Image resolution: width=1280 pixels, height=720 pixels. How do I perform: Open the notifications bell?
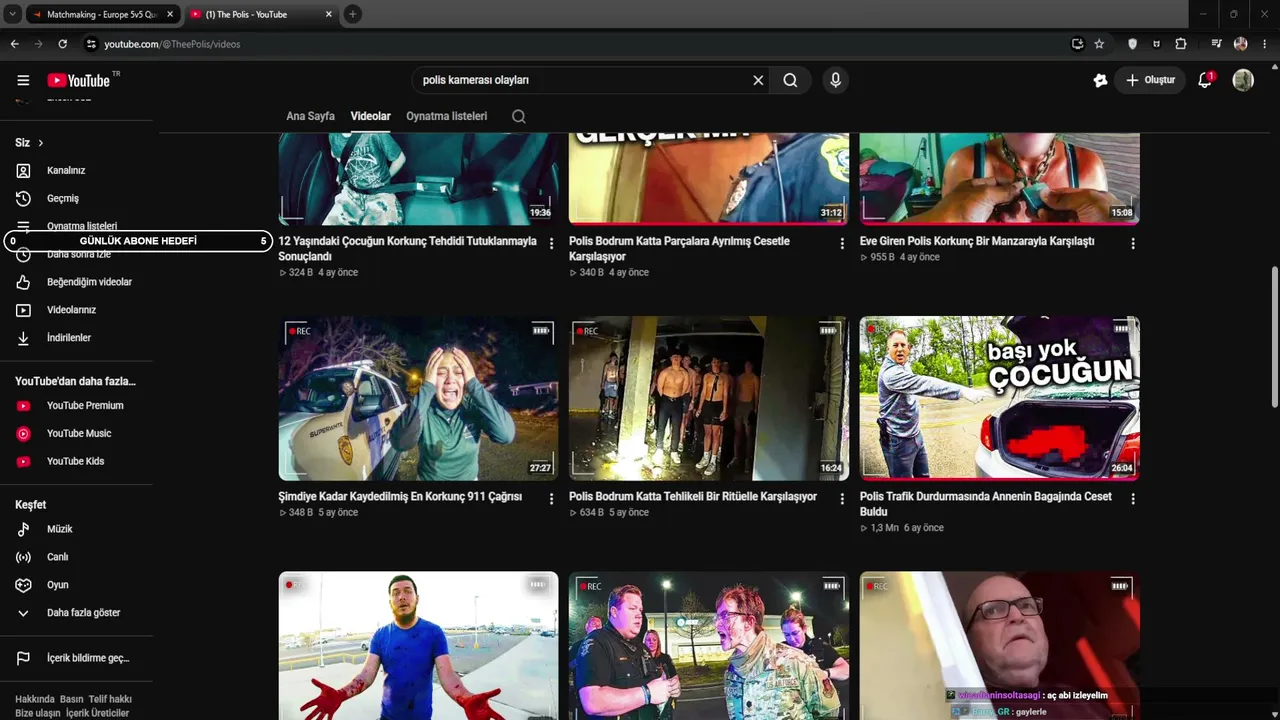(1205, 80)
